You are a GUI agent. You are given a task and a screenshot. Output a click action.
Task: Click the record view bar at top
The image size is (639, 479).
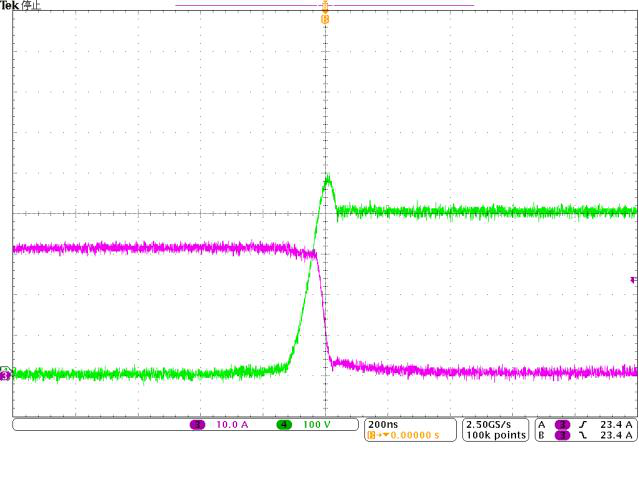(325, 5)
